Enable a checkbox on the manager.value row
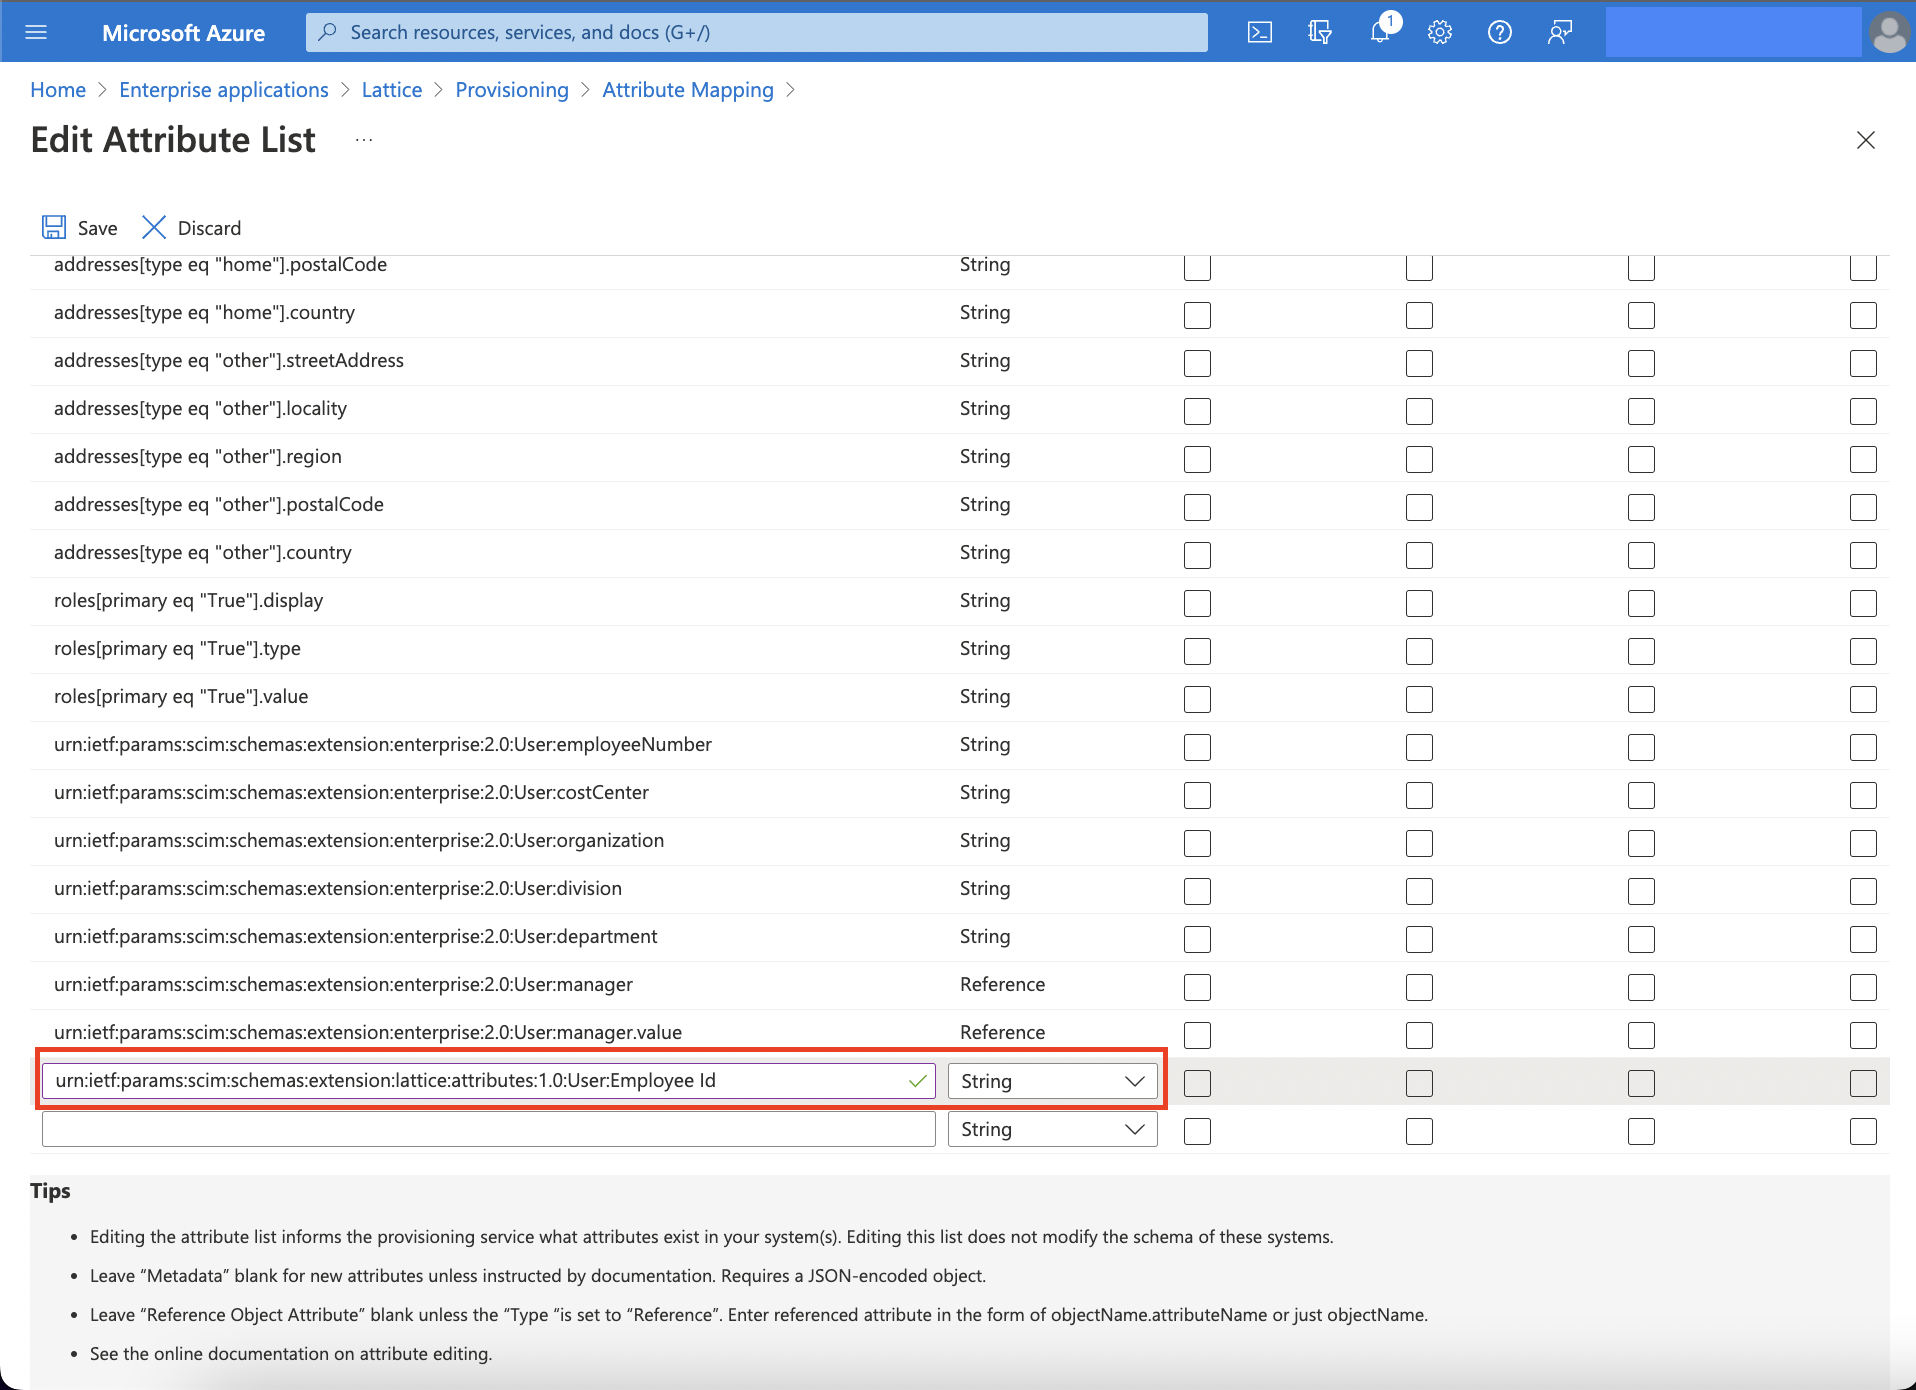Image resolution: width=1916 pixels, height=1390 pixels. (1197, 1035)
